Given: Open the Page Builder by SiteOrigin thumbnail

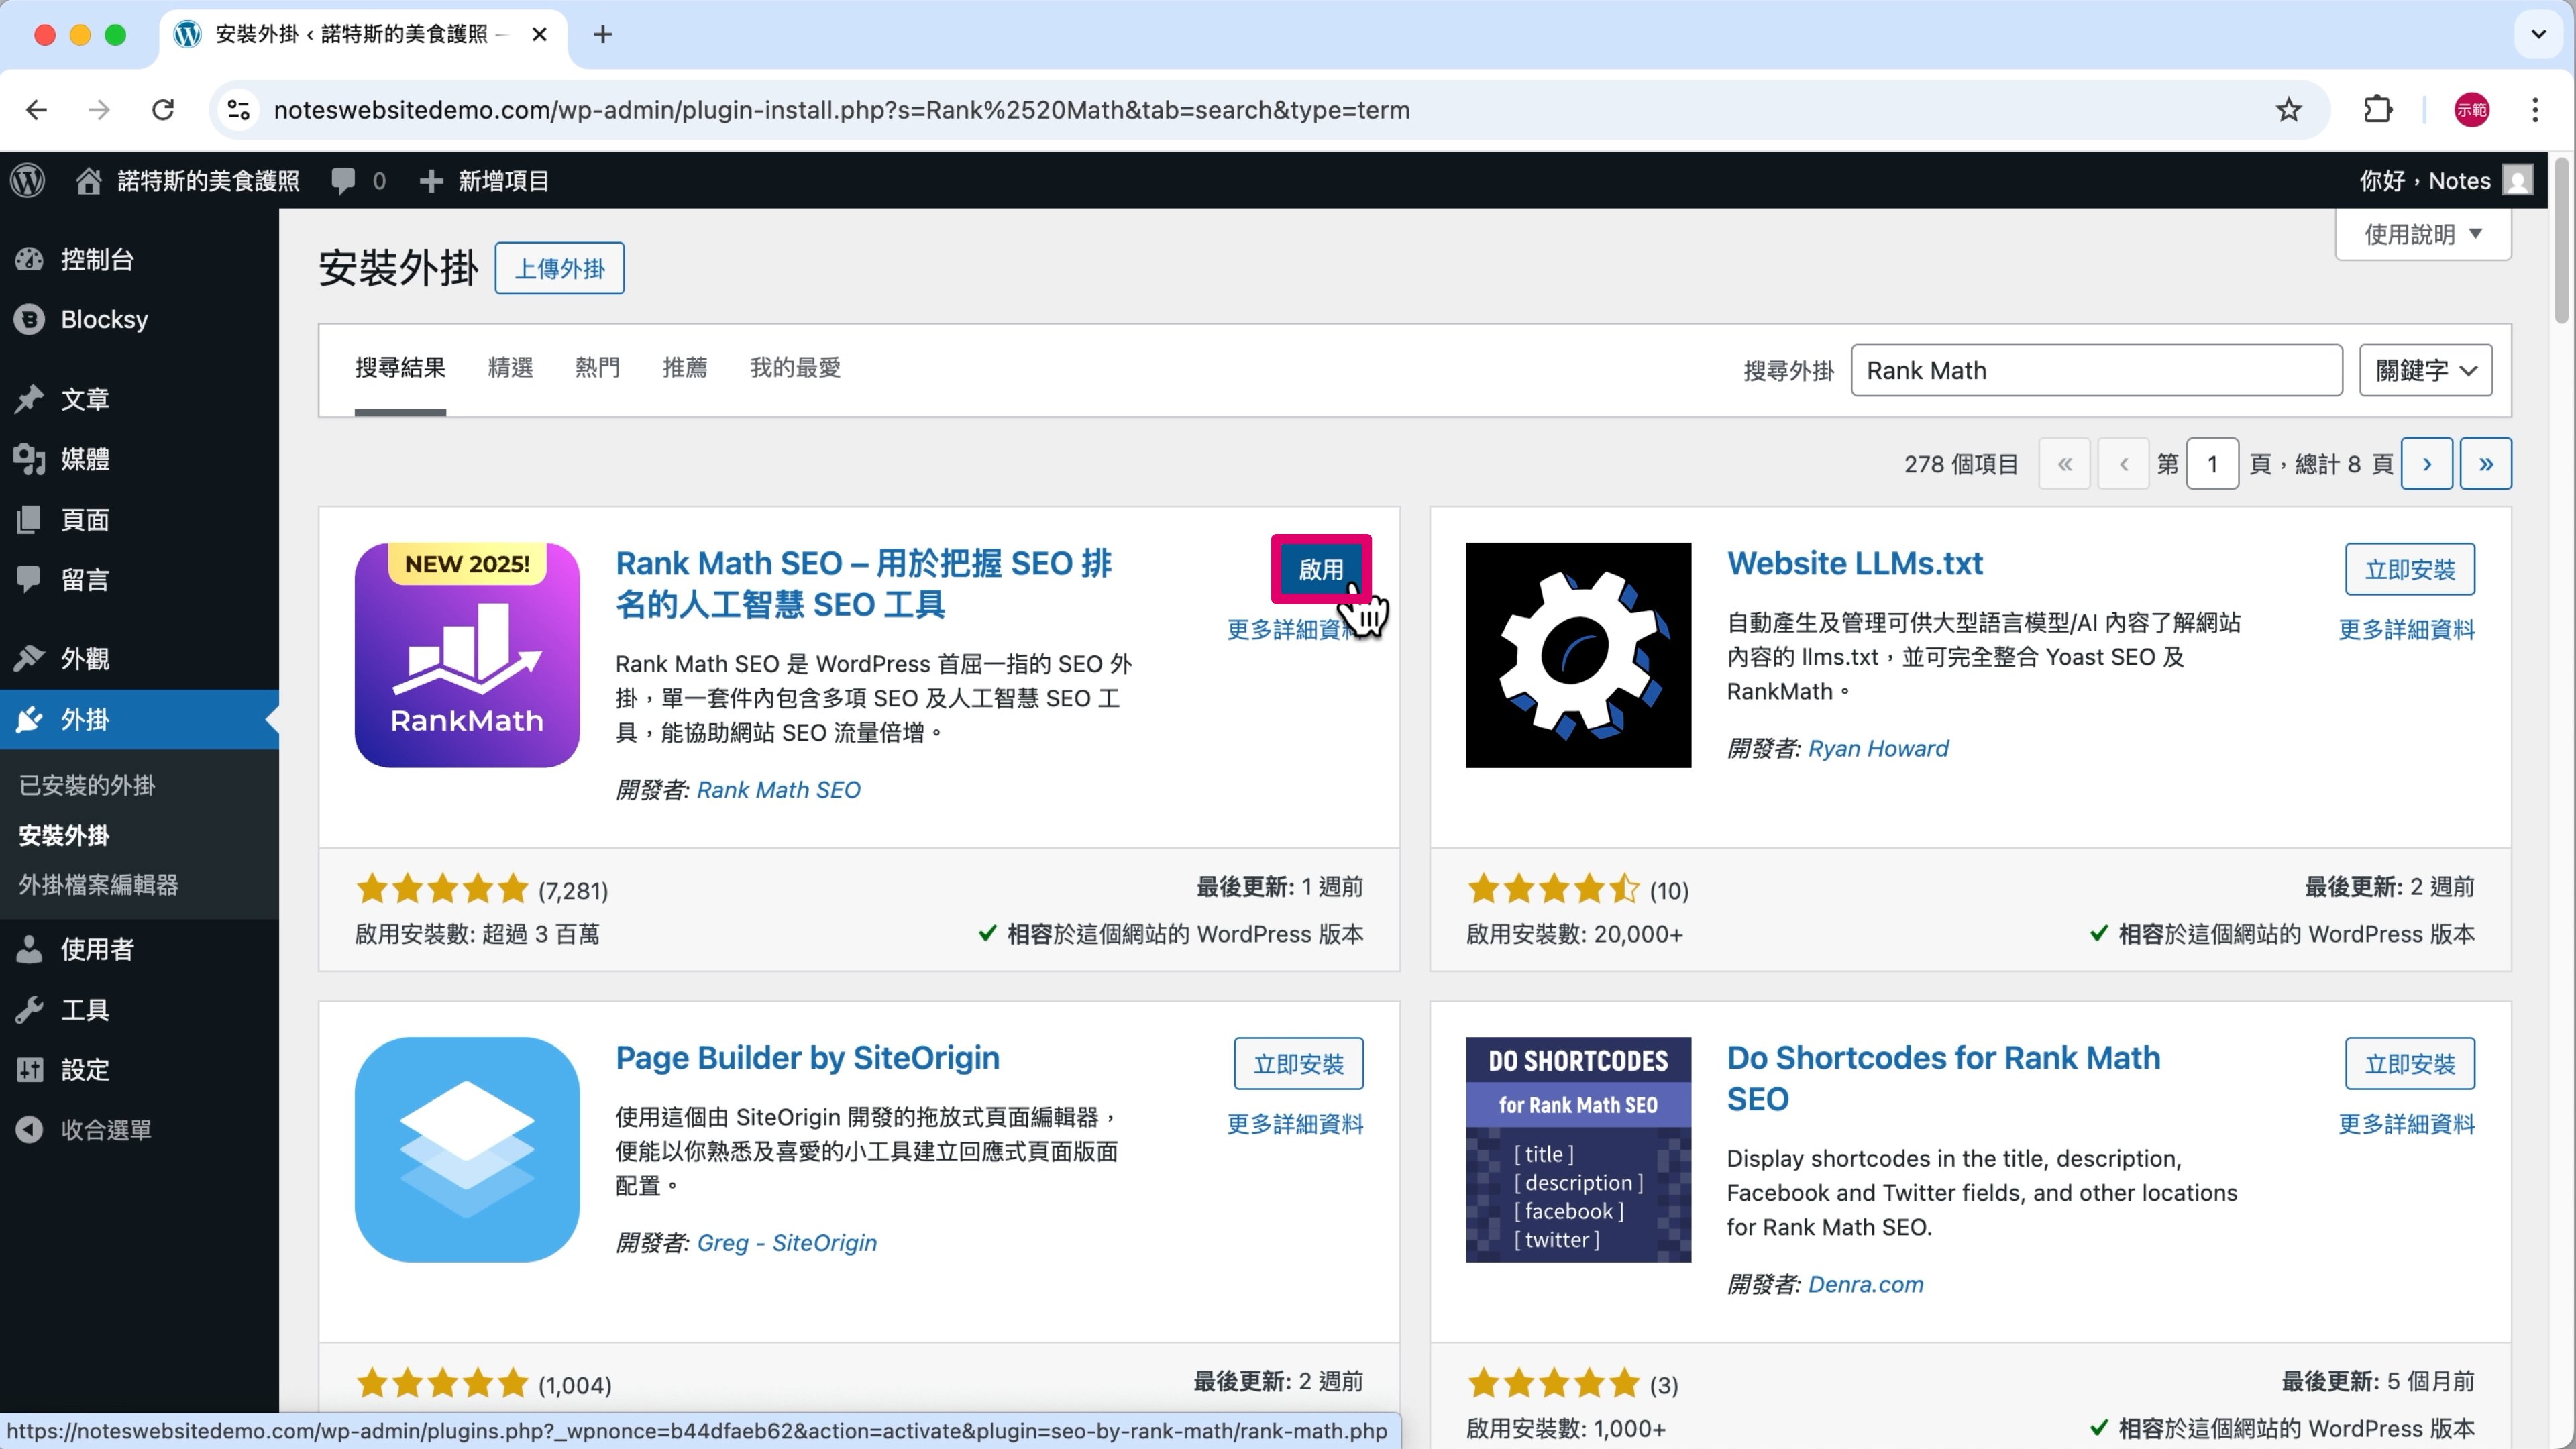Looking at the screenshot, I should (x=467, y=1149).
